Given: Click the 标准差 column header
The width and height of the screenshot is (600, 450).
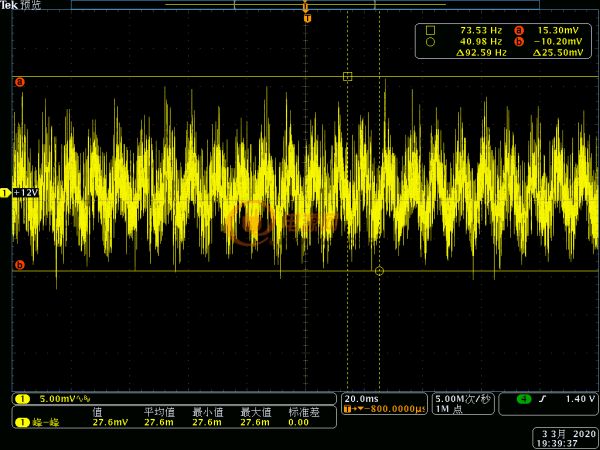Looking at the screenshot, I should [304, 412].
